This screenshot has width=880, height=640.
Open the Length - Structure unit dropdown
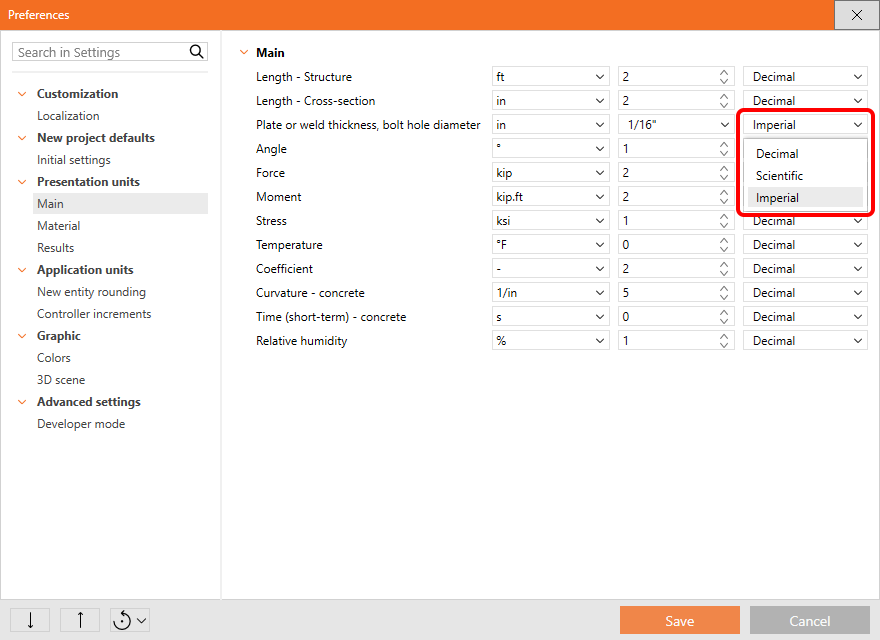click(550, 77)
